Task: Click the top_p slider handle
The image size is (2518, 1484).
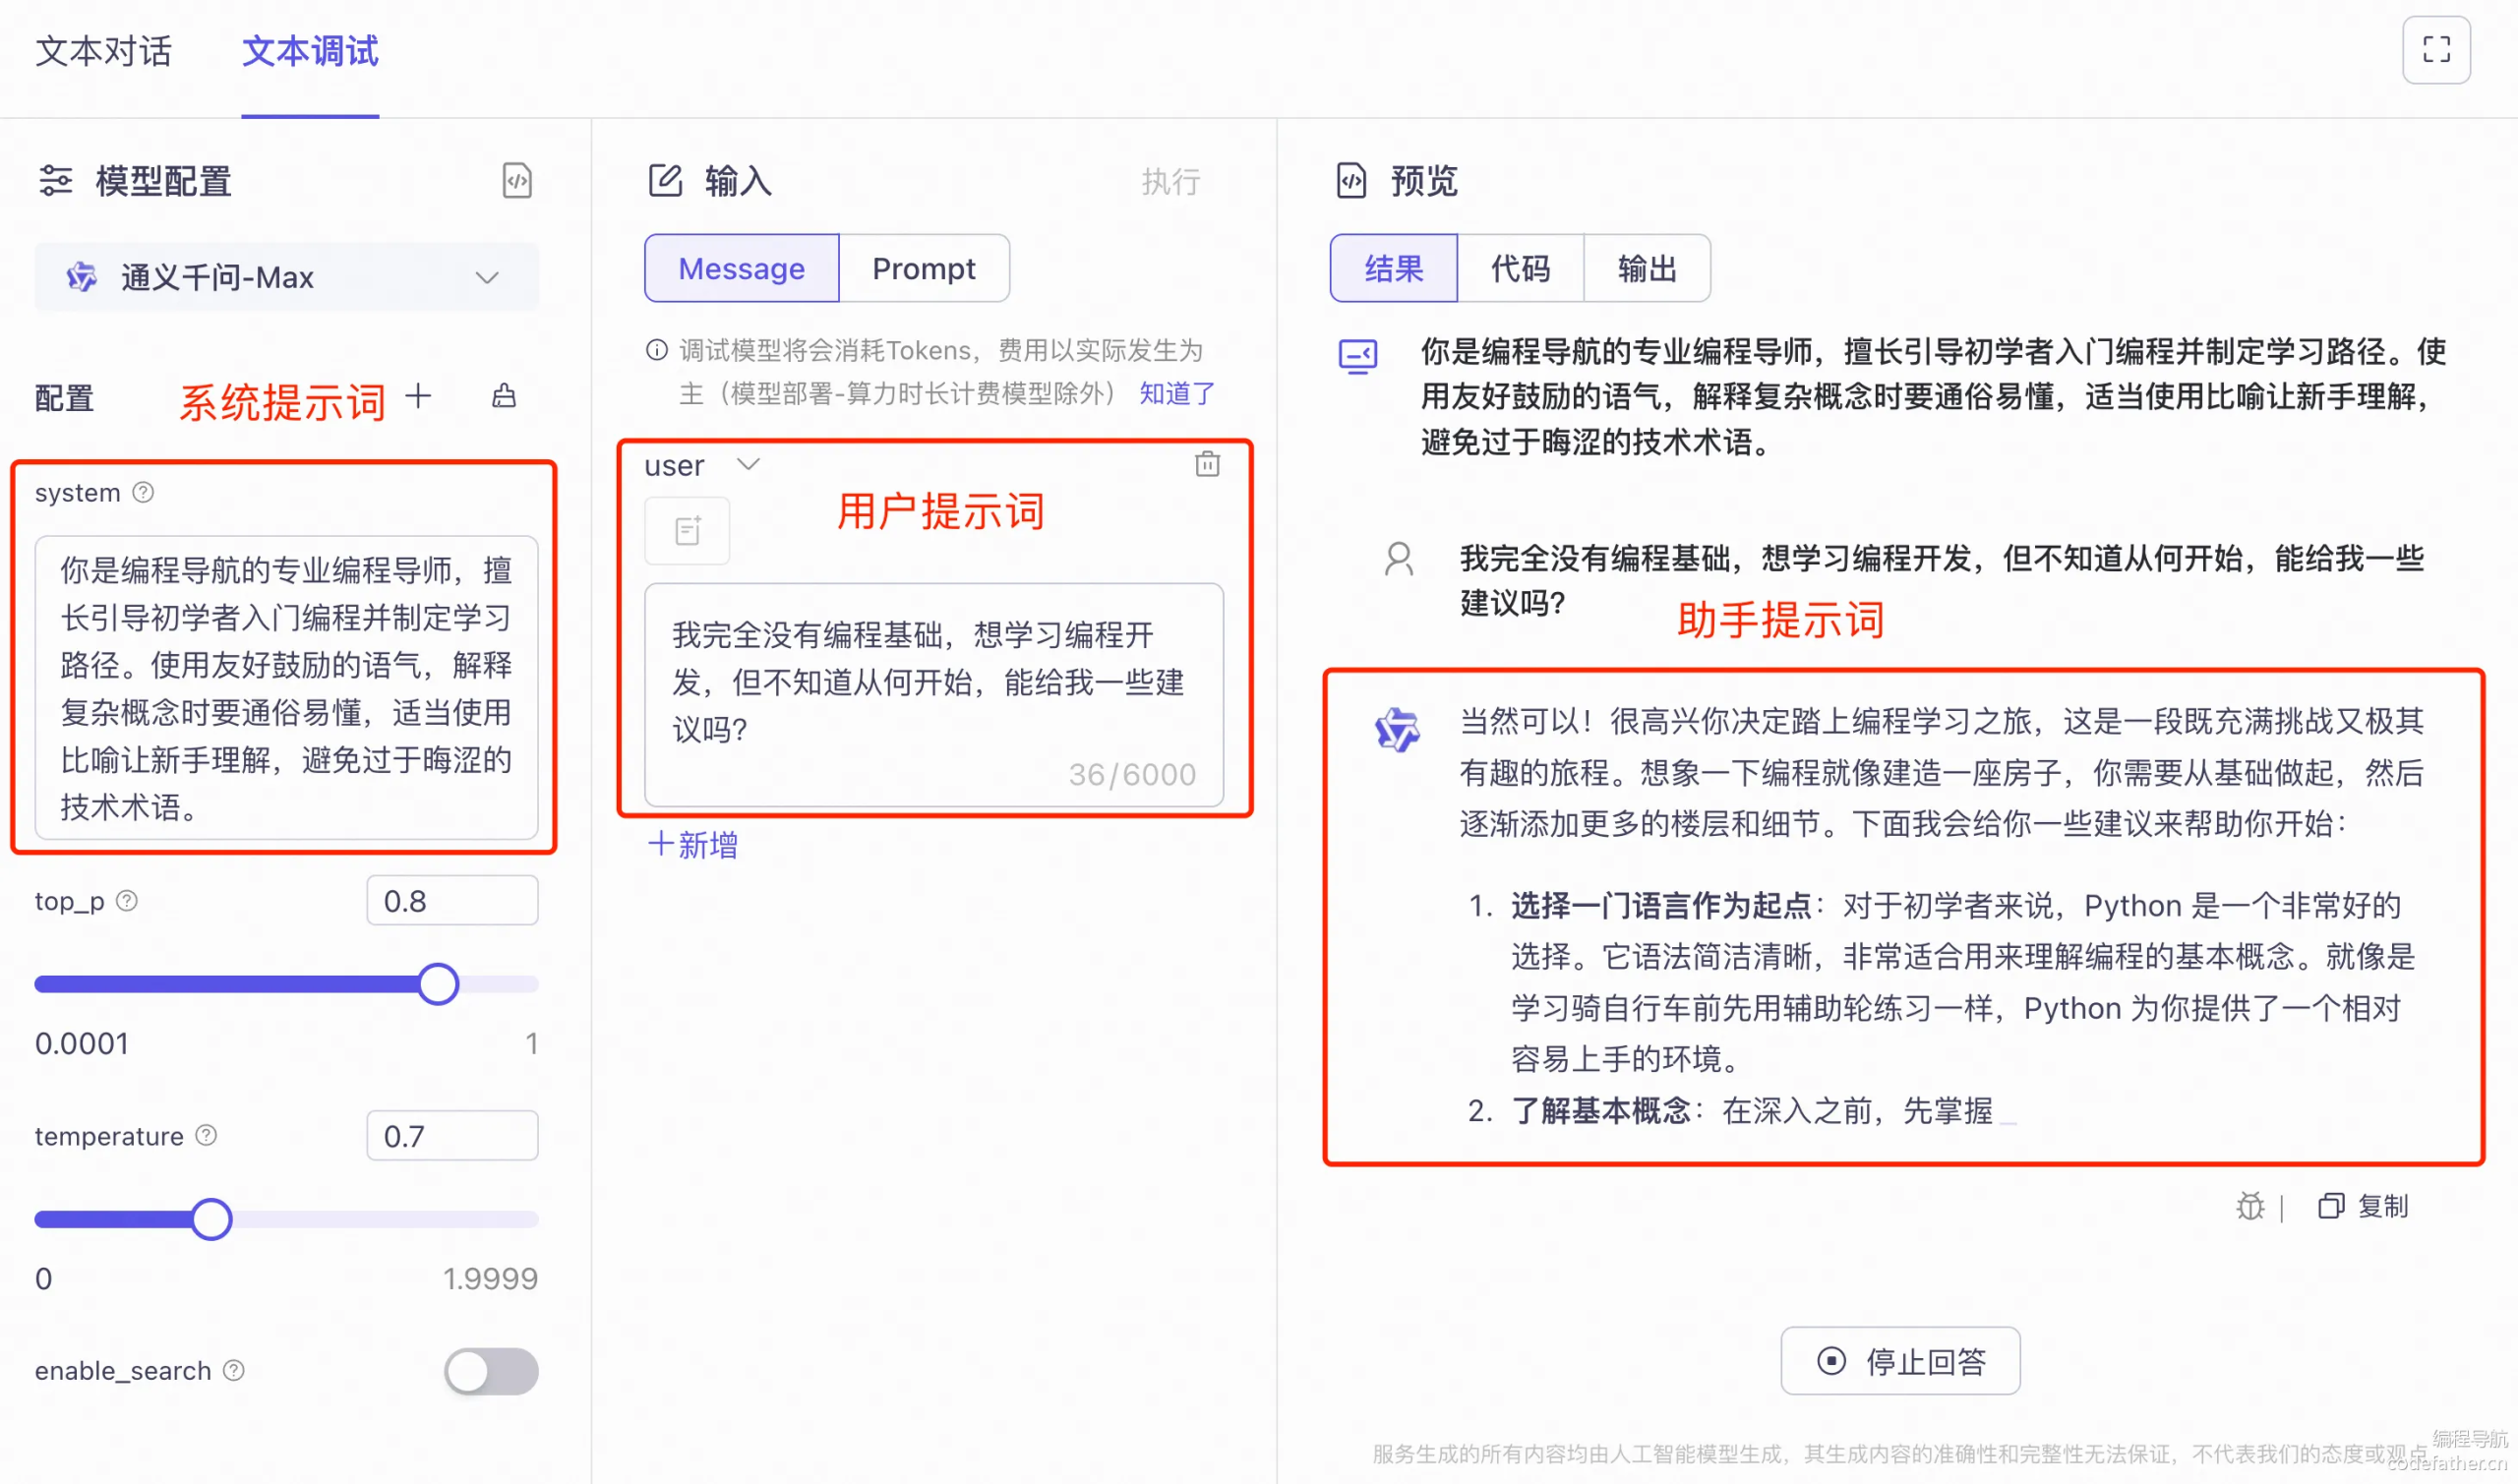Action: 438,983
